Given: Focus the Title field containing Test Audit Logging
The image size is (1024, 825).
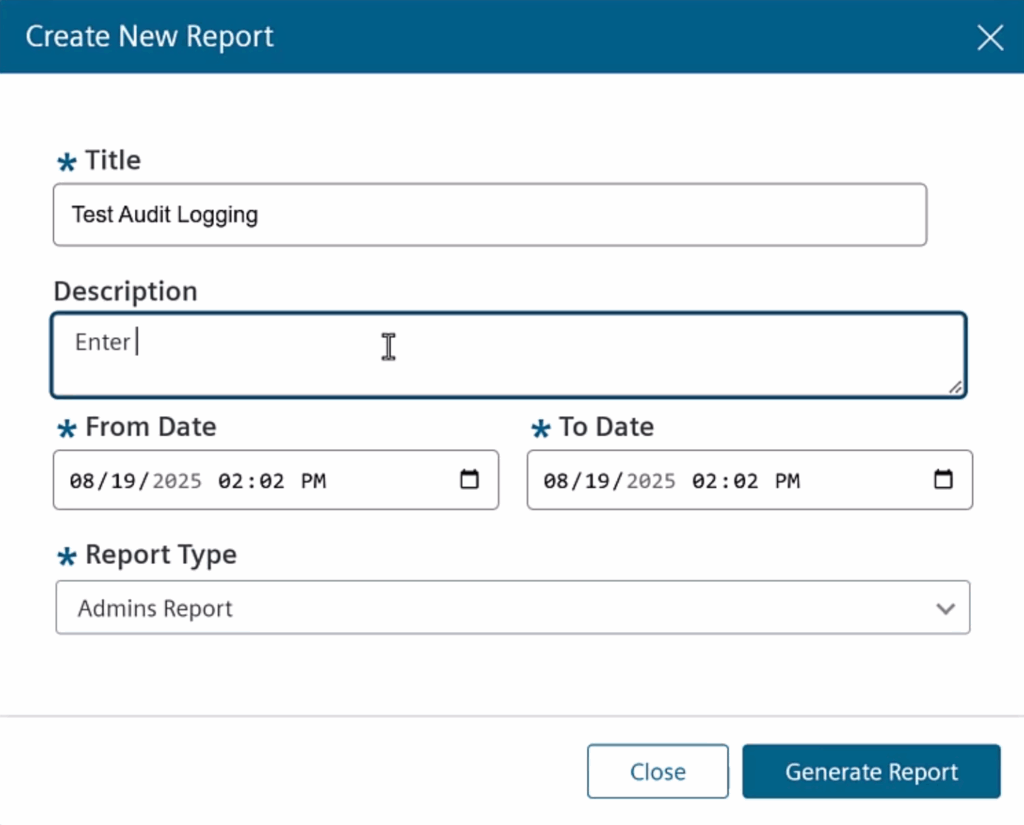Looking at the screenshot, I should 489,214.
